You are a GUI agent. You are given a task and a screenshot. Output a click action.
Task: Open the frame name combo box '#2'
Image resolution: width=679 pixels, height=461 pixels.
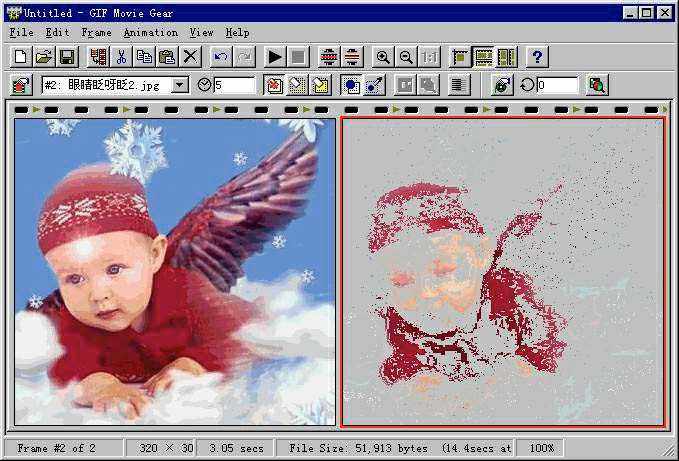pyautogui.click(x=105, y=86)
